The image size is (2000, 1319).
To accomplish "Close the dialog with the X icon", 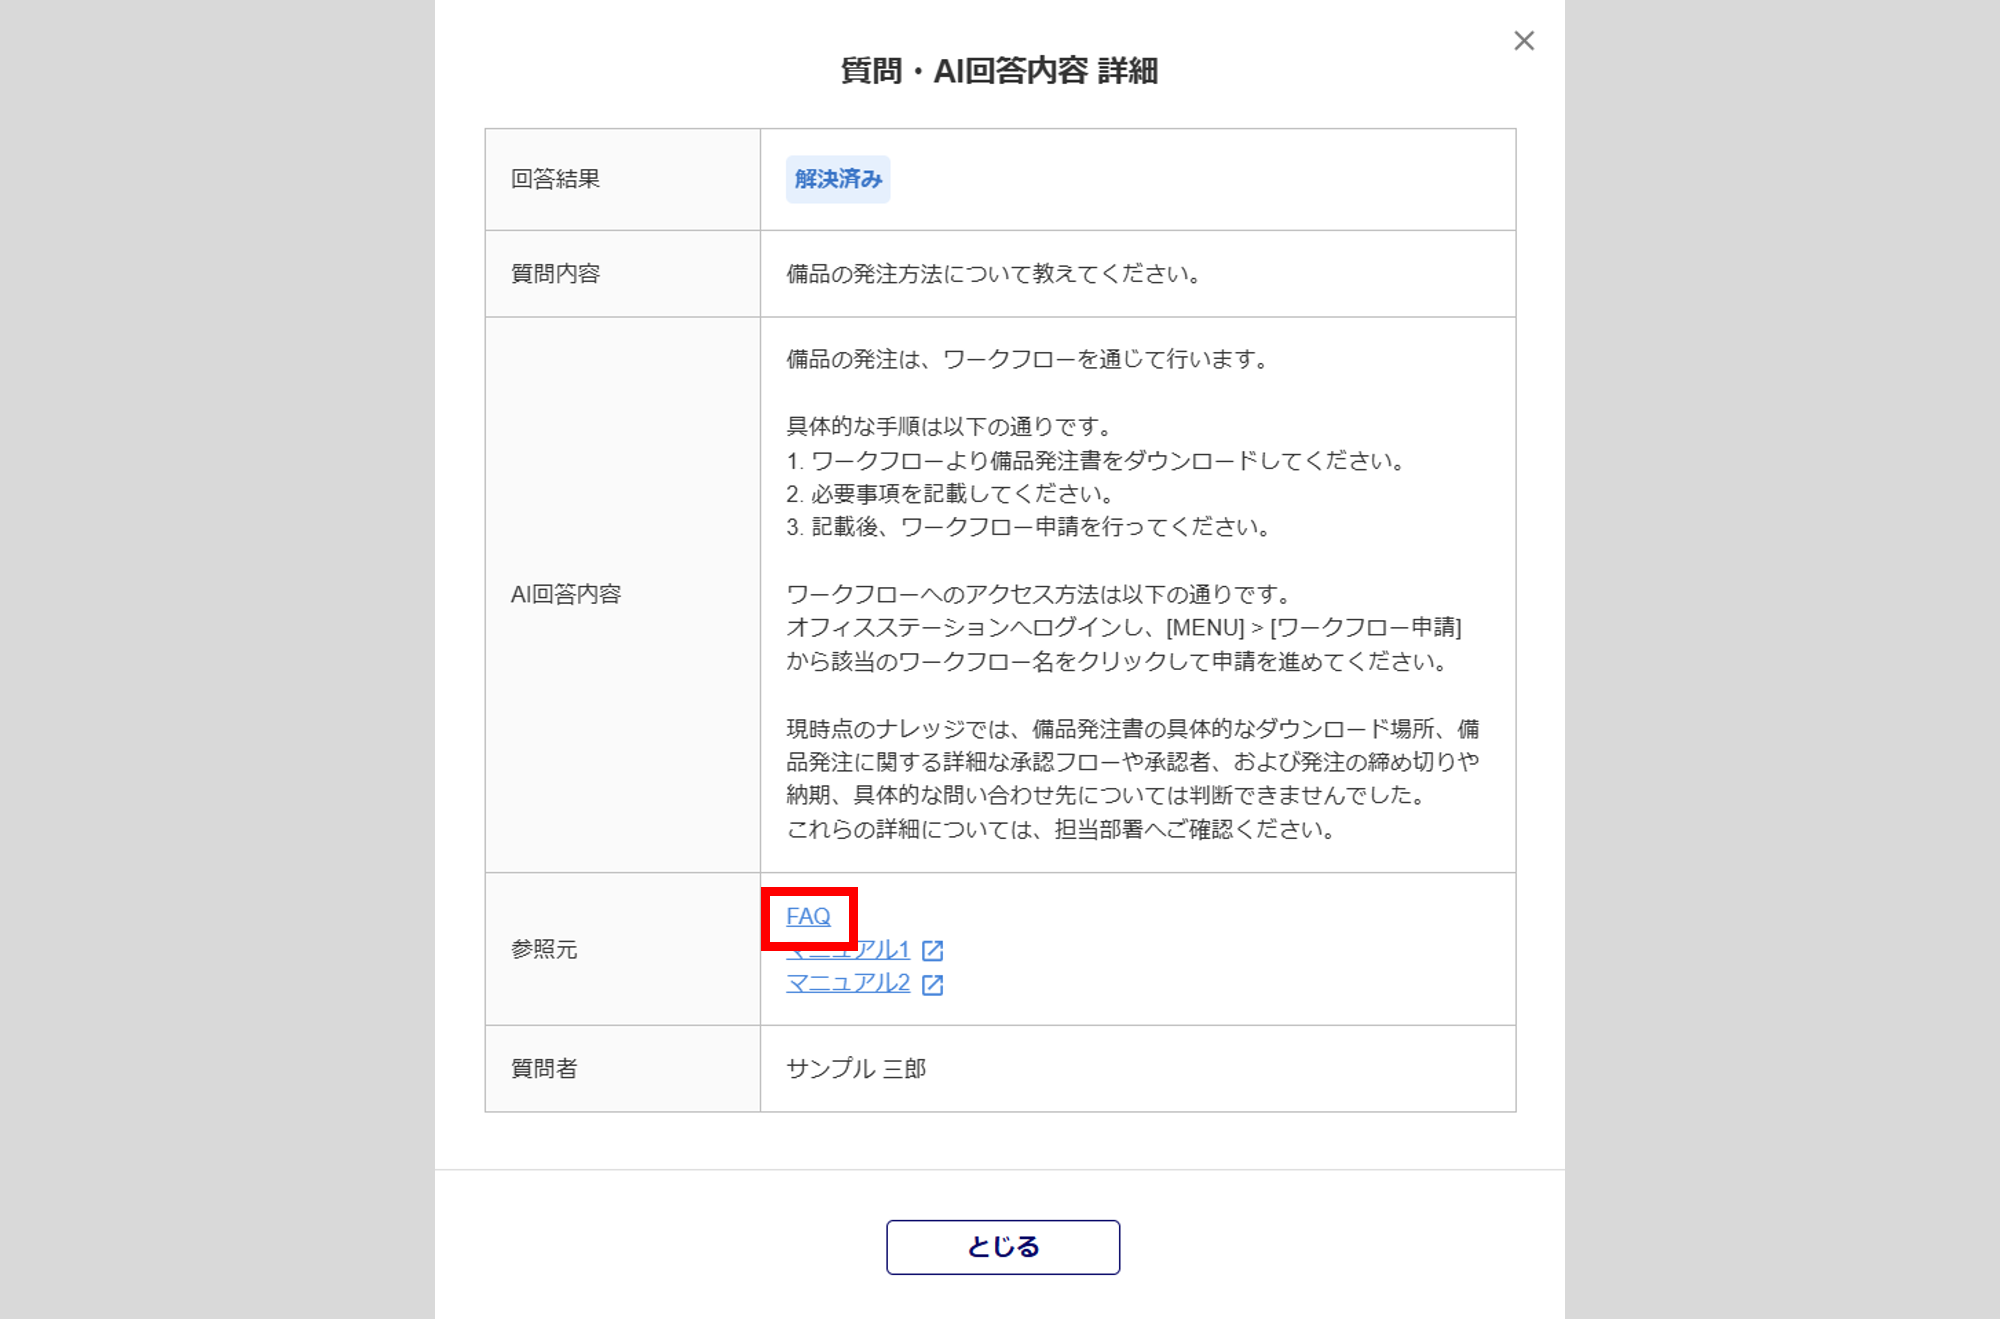I will (1523, 41).
